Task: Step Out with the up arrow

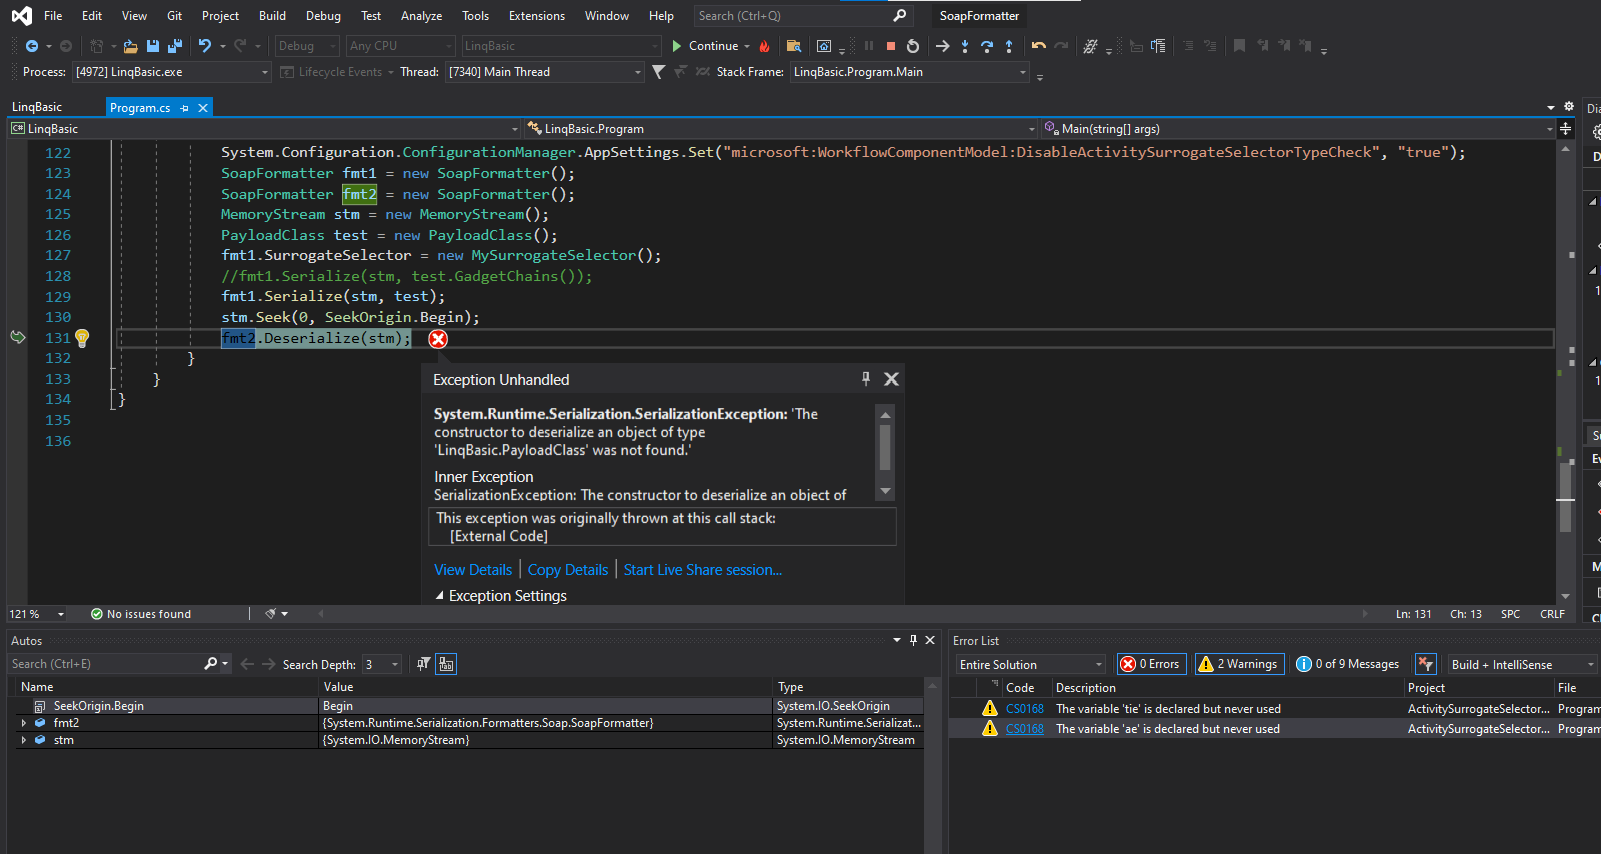Action: pyautogui.click(x=1009, y=46)
